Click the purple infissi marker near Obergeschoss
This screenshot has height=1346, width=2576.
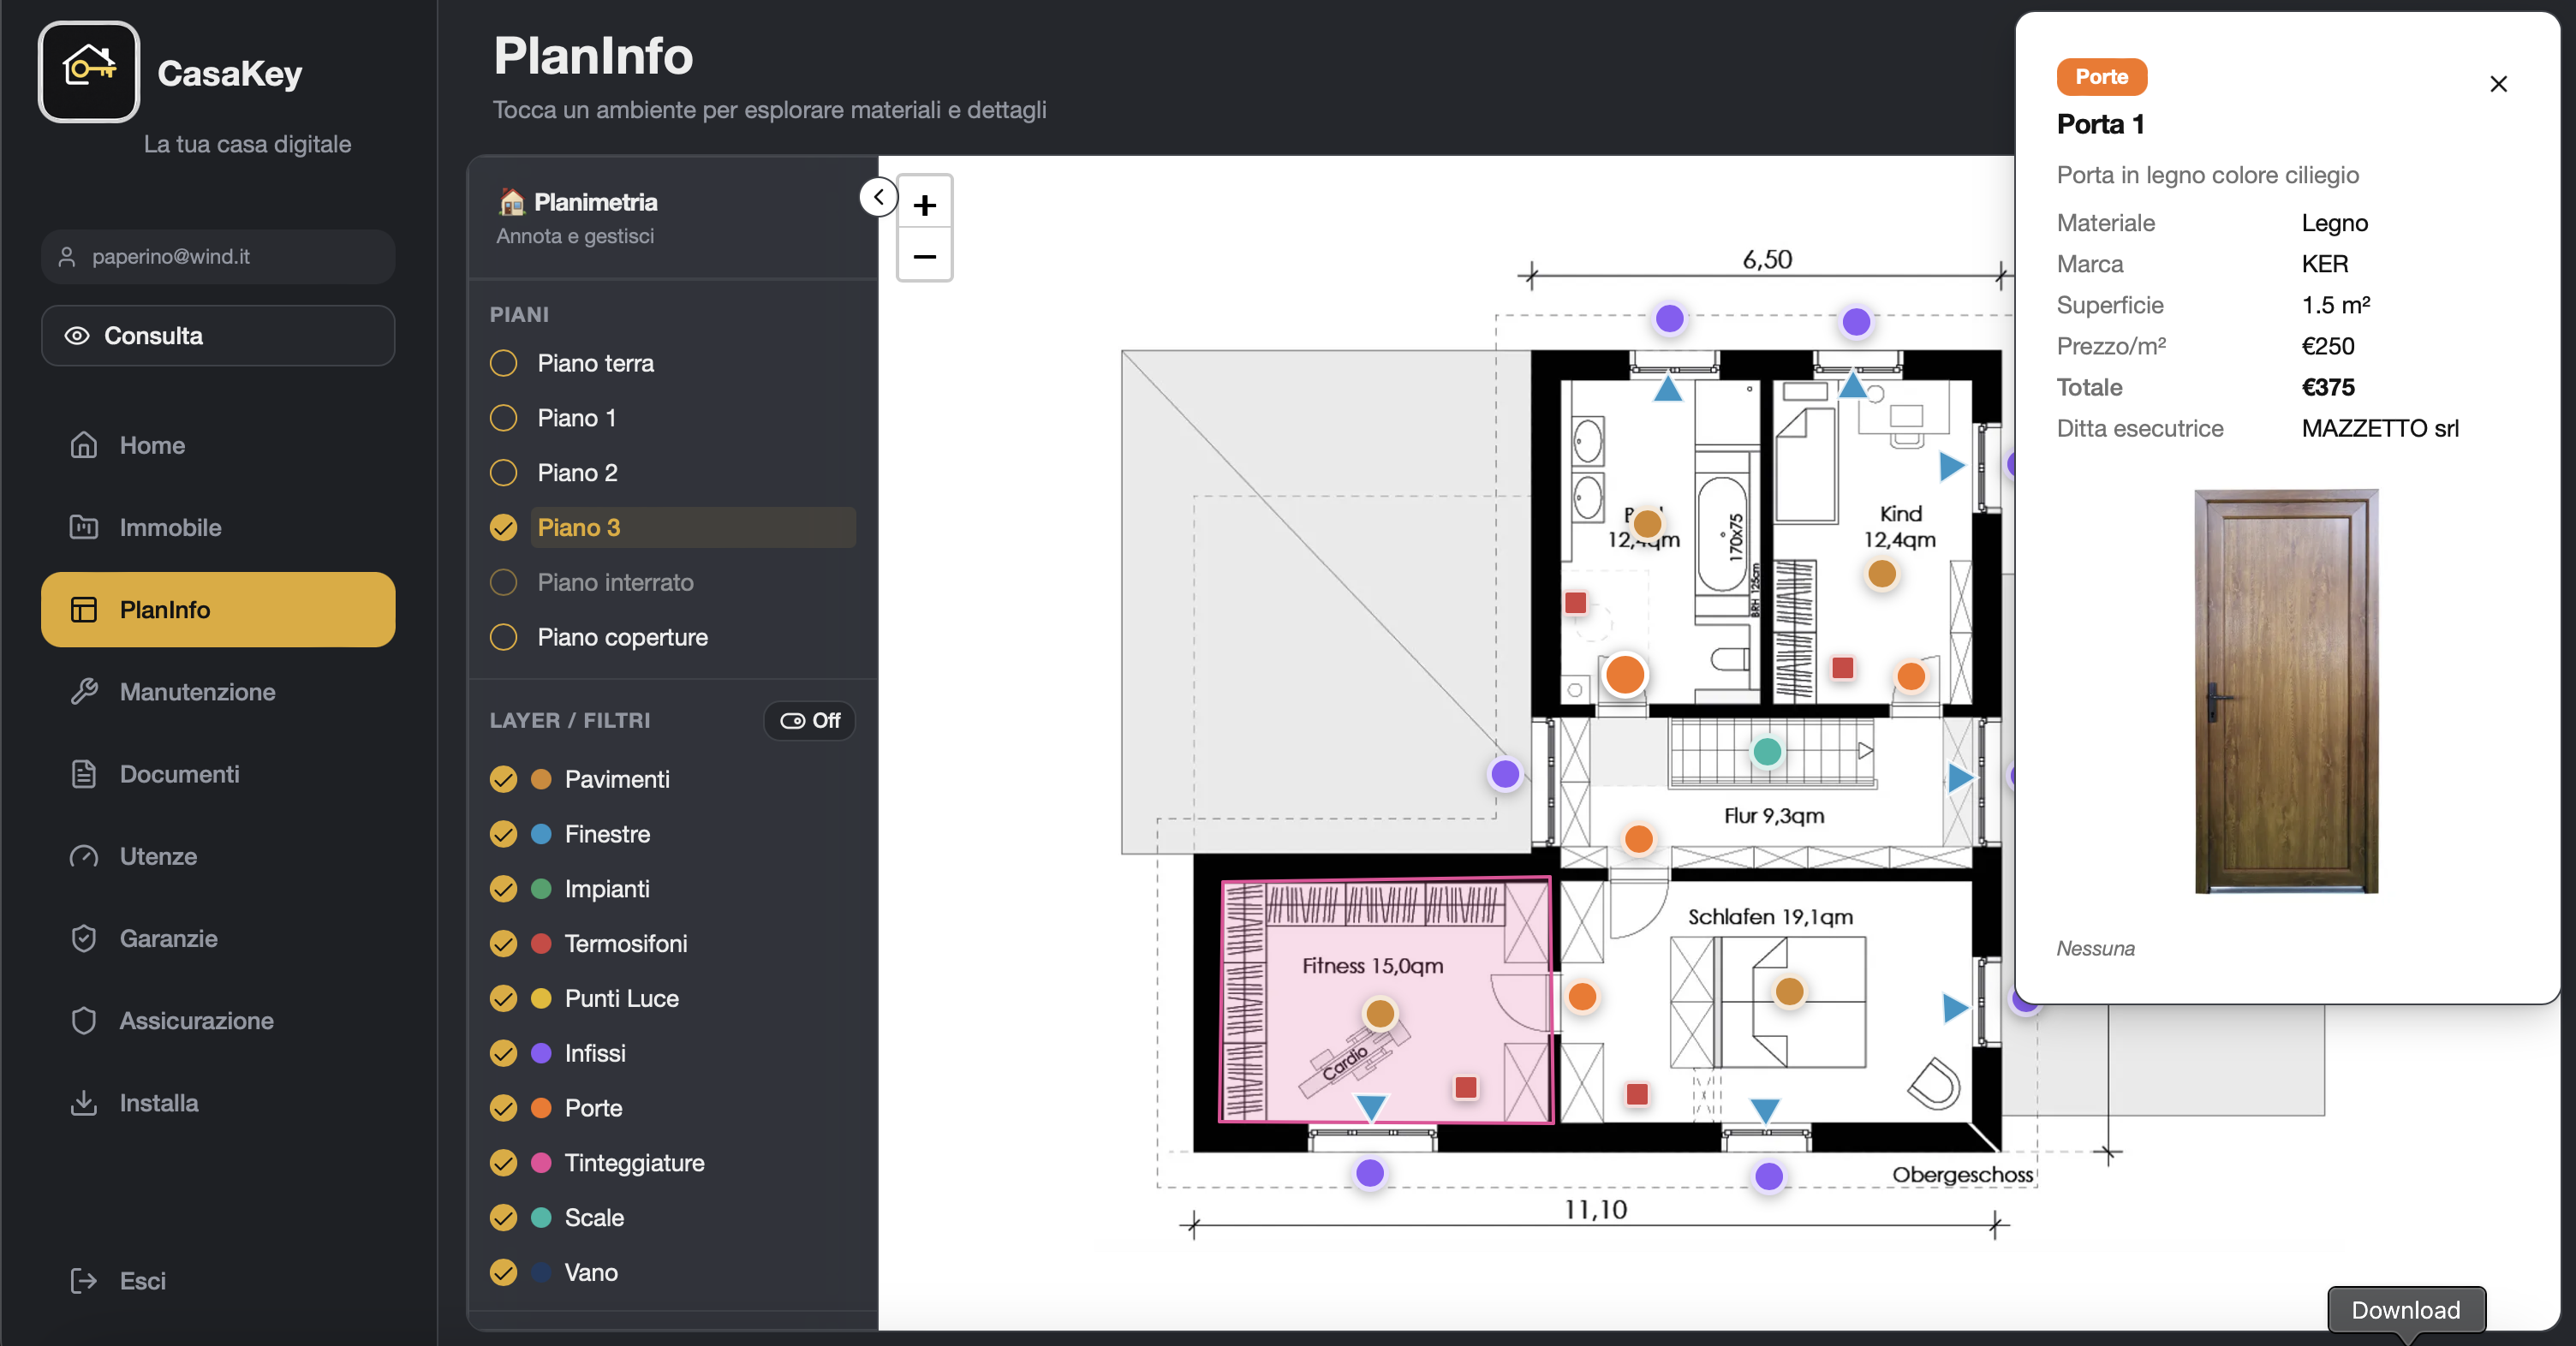click(1768, 1176)
